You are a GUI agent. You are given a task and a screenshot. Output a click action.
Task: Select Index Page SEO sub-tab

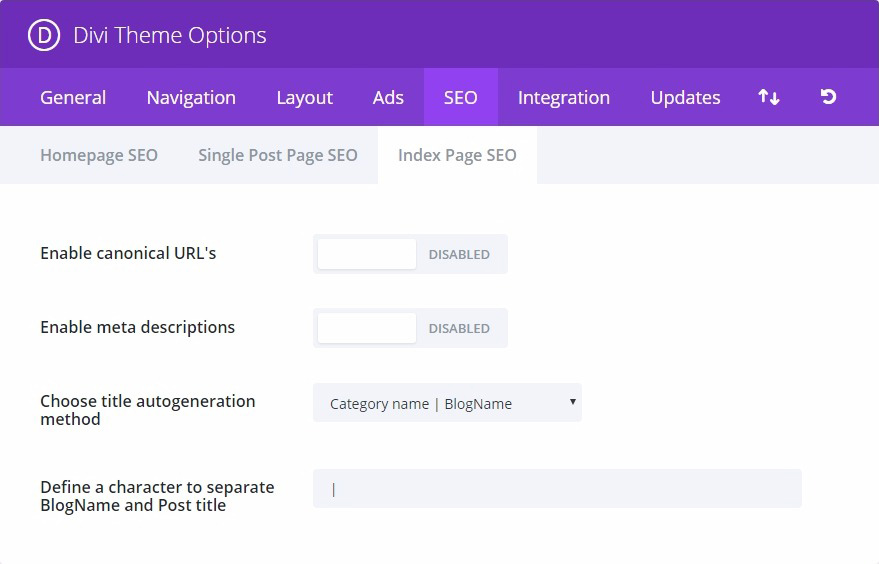pos(457,155)
